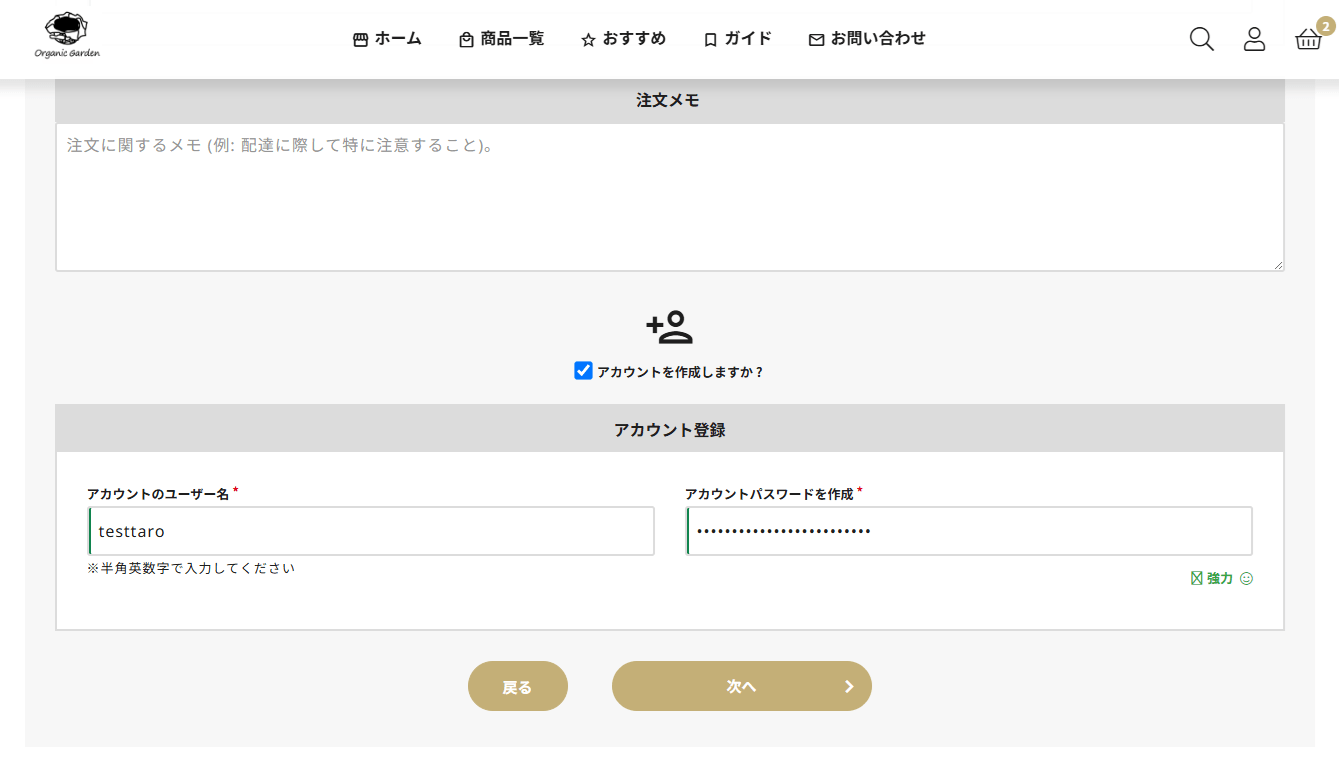The image size is (1339, 761).
Task: Focus the アカウントパスワードを作成 field
Action: pyautogui.click(x=968, y=531)
